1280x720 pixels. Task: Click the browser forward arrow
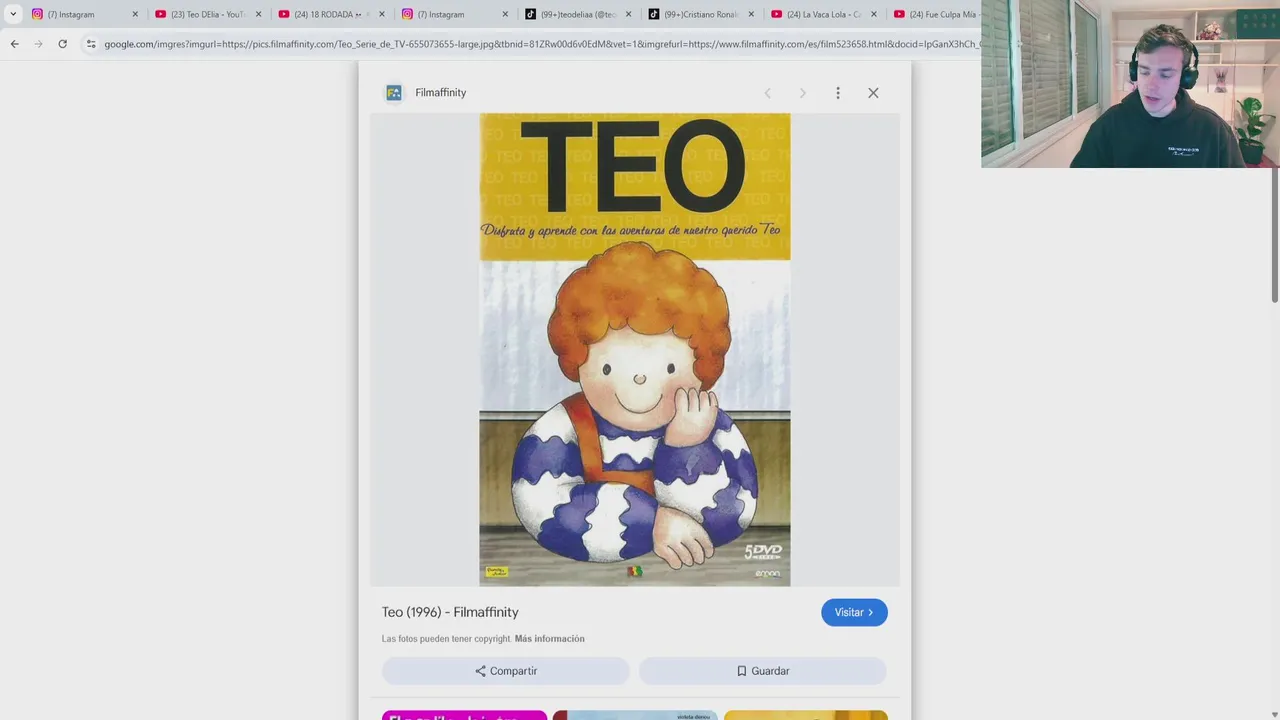tap(38, 44)
